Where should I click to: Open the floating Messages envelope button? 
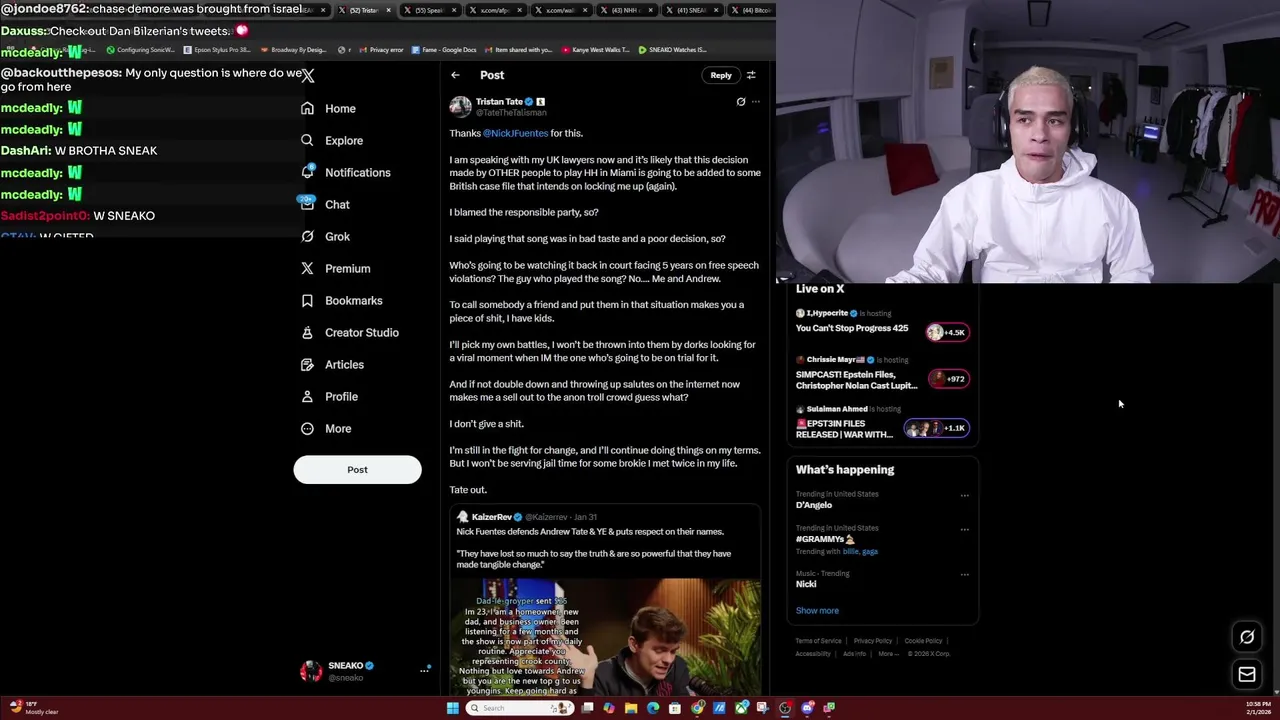point(1247,675)
